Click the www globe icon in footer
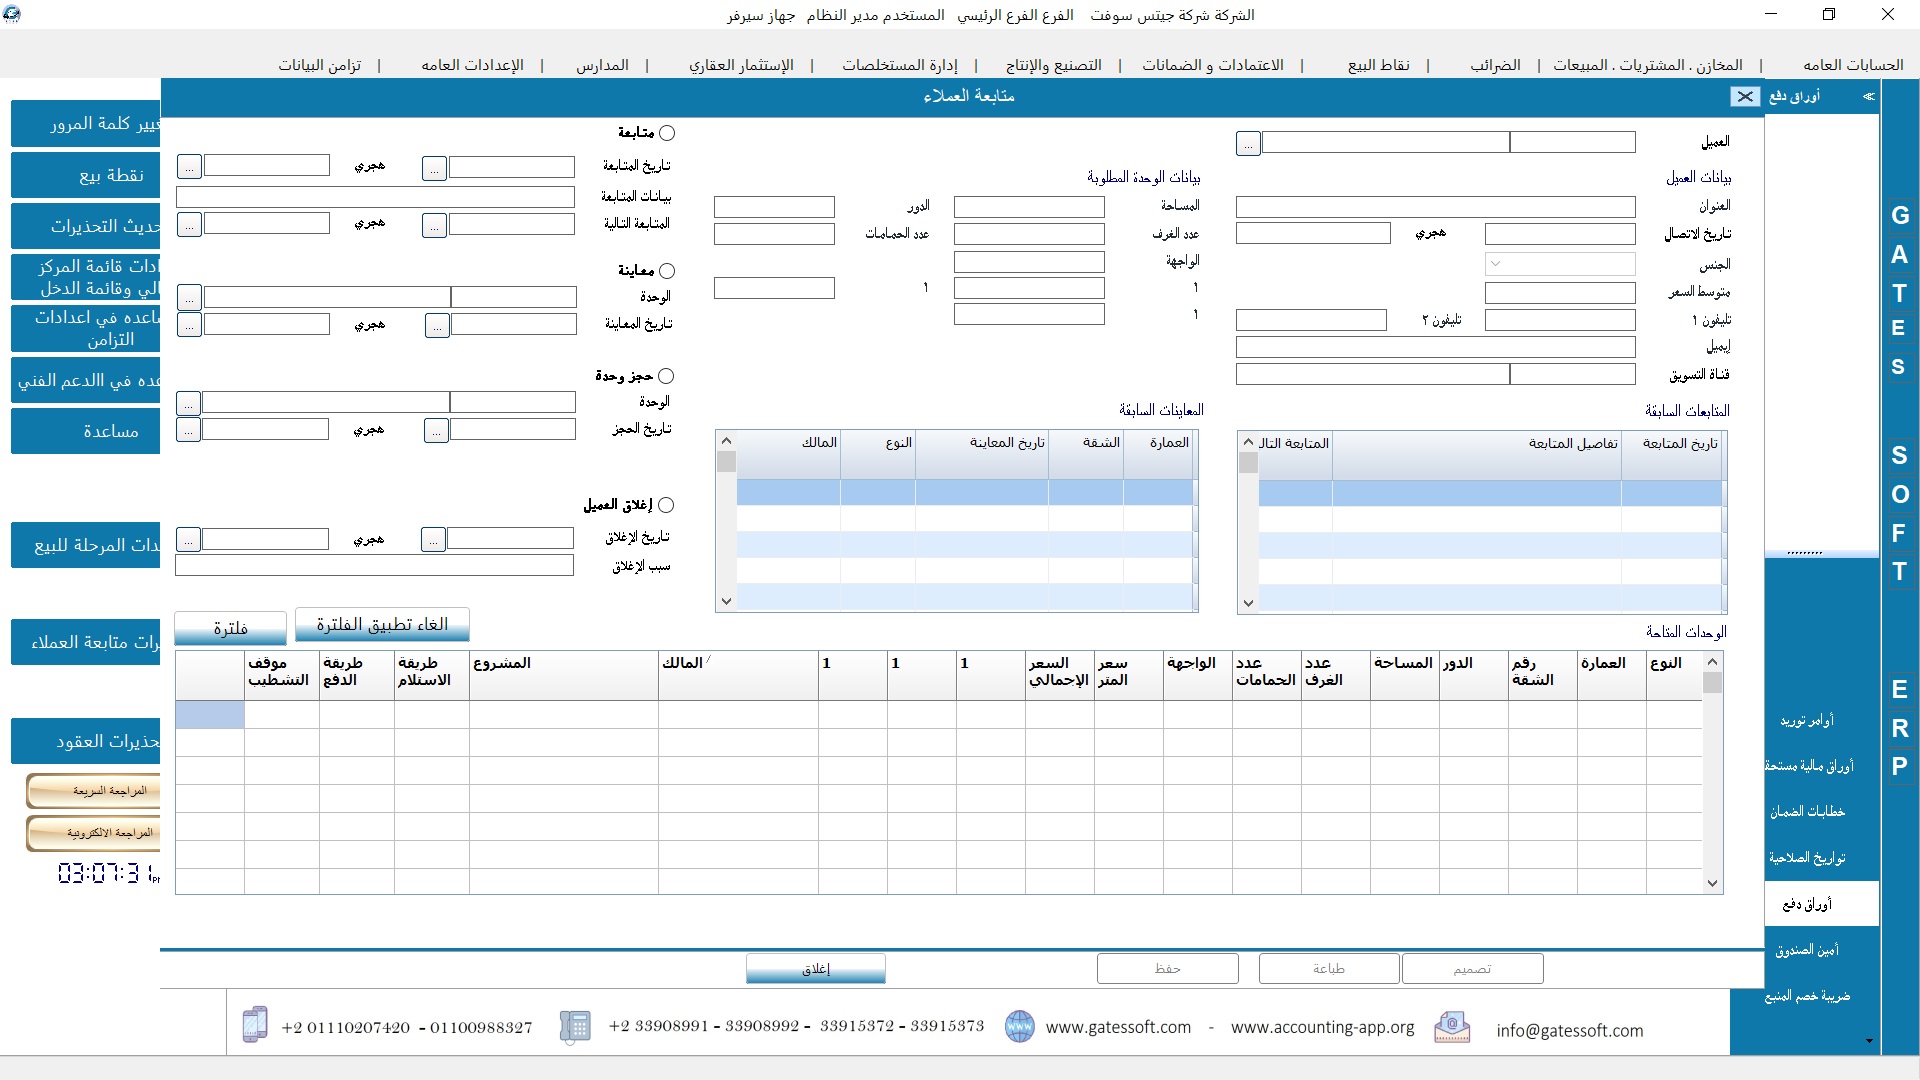 pos(1019,1026)
